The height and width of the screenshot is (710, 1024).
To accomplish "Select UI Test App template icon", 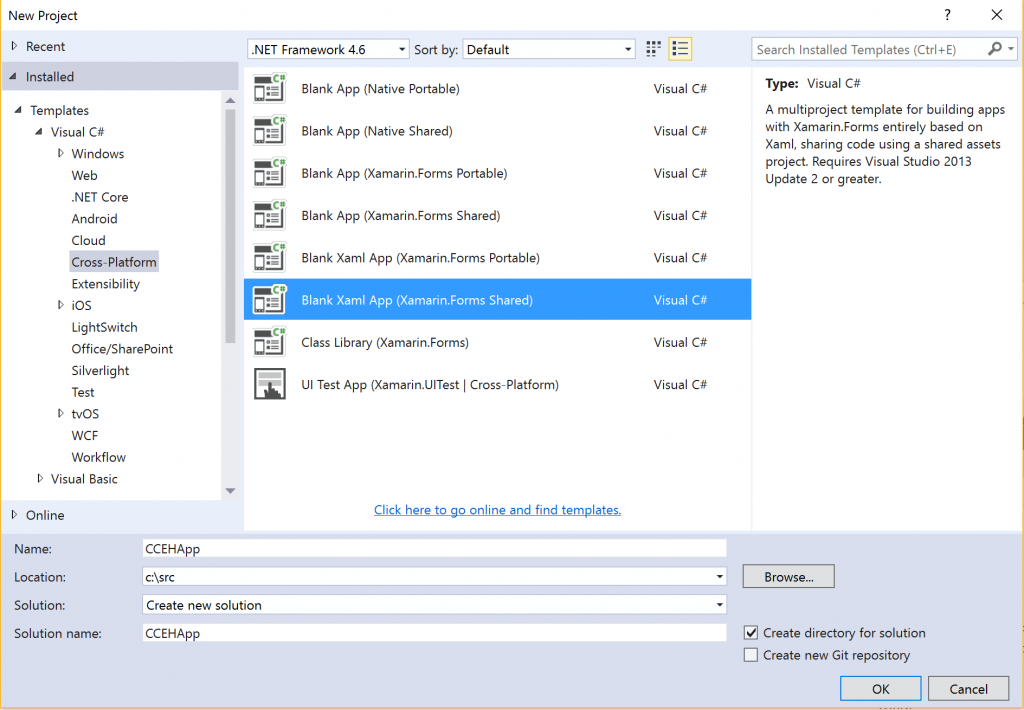I will click(x=270, y=384).
